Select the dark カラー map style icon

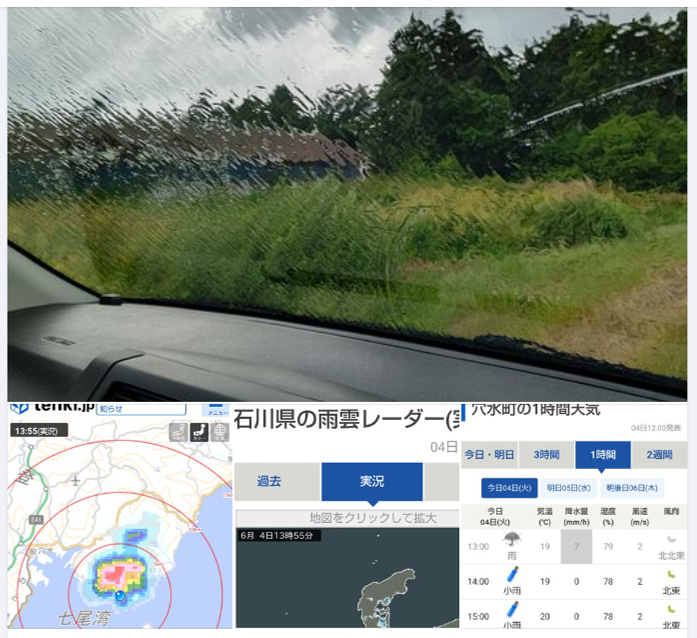pos(199,432)
